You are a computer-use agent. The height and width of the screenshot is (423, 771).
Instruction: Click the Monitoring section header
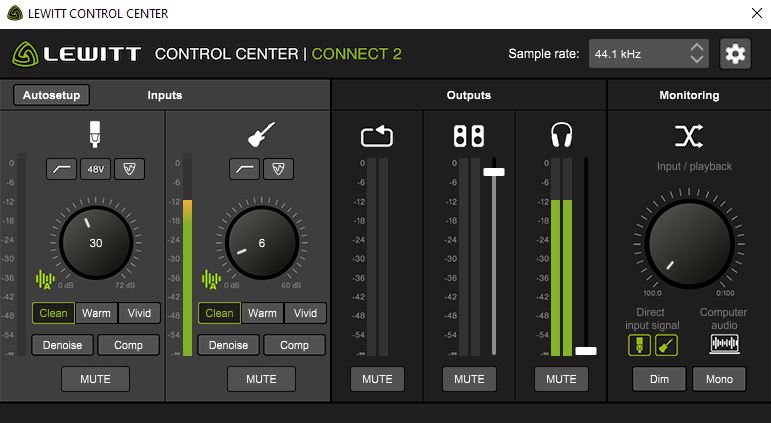[689, 95]
